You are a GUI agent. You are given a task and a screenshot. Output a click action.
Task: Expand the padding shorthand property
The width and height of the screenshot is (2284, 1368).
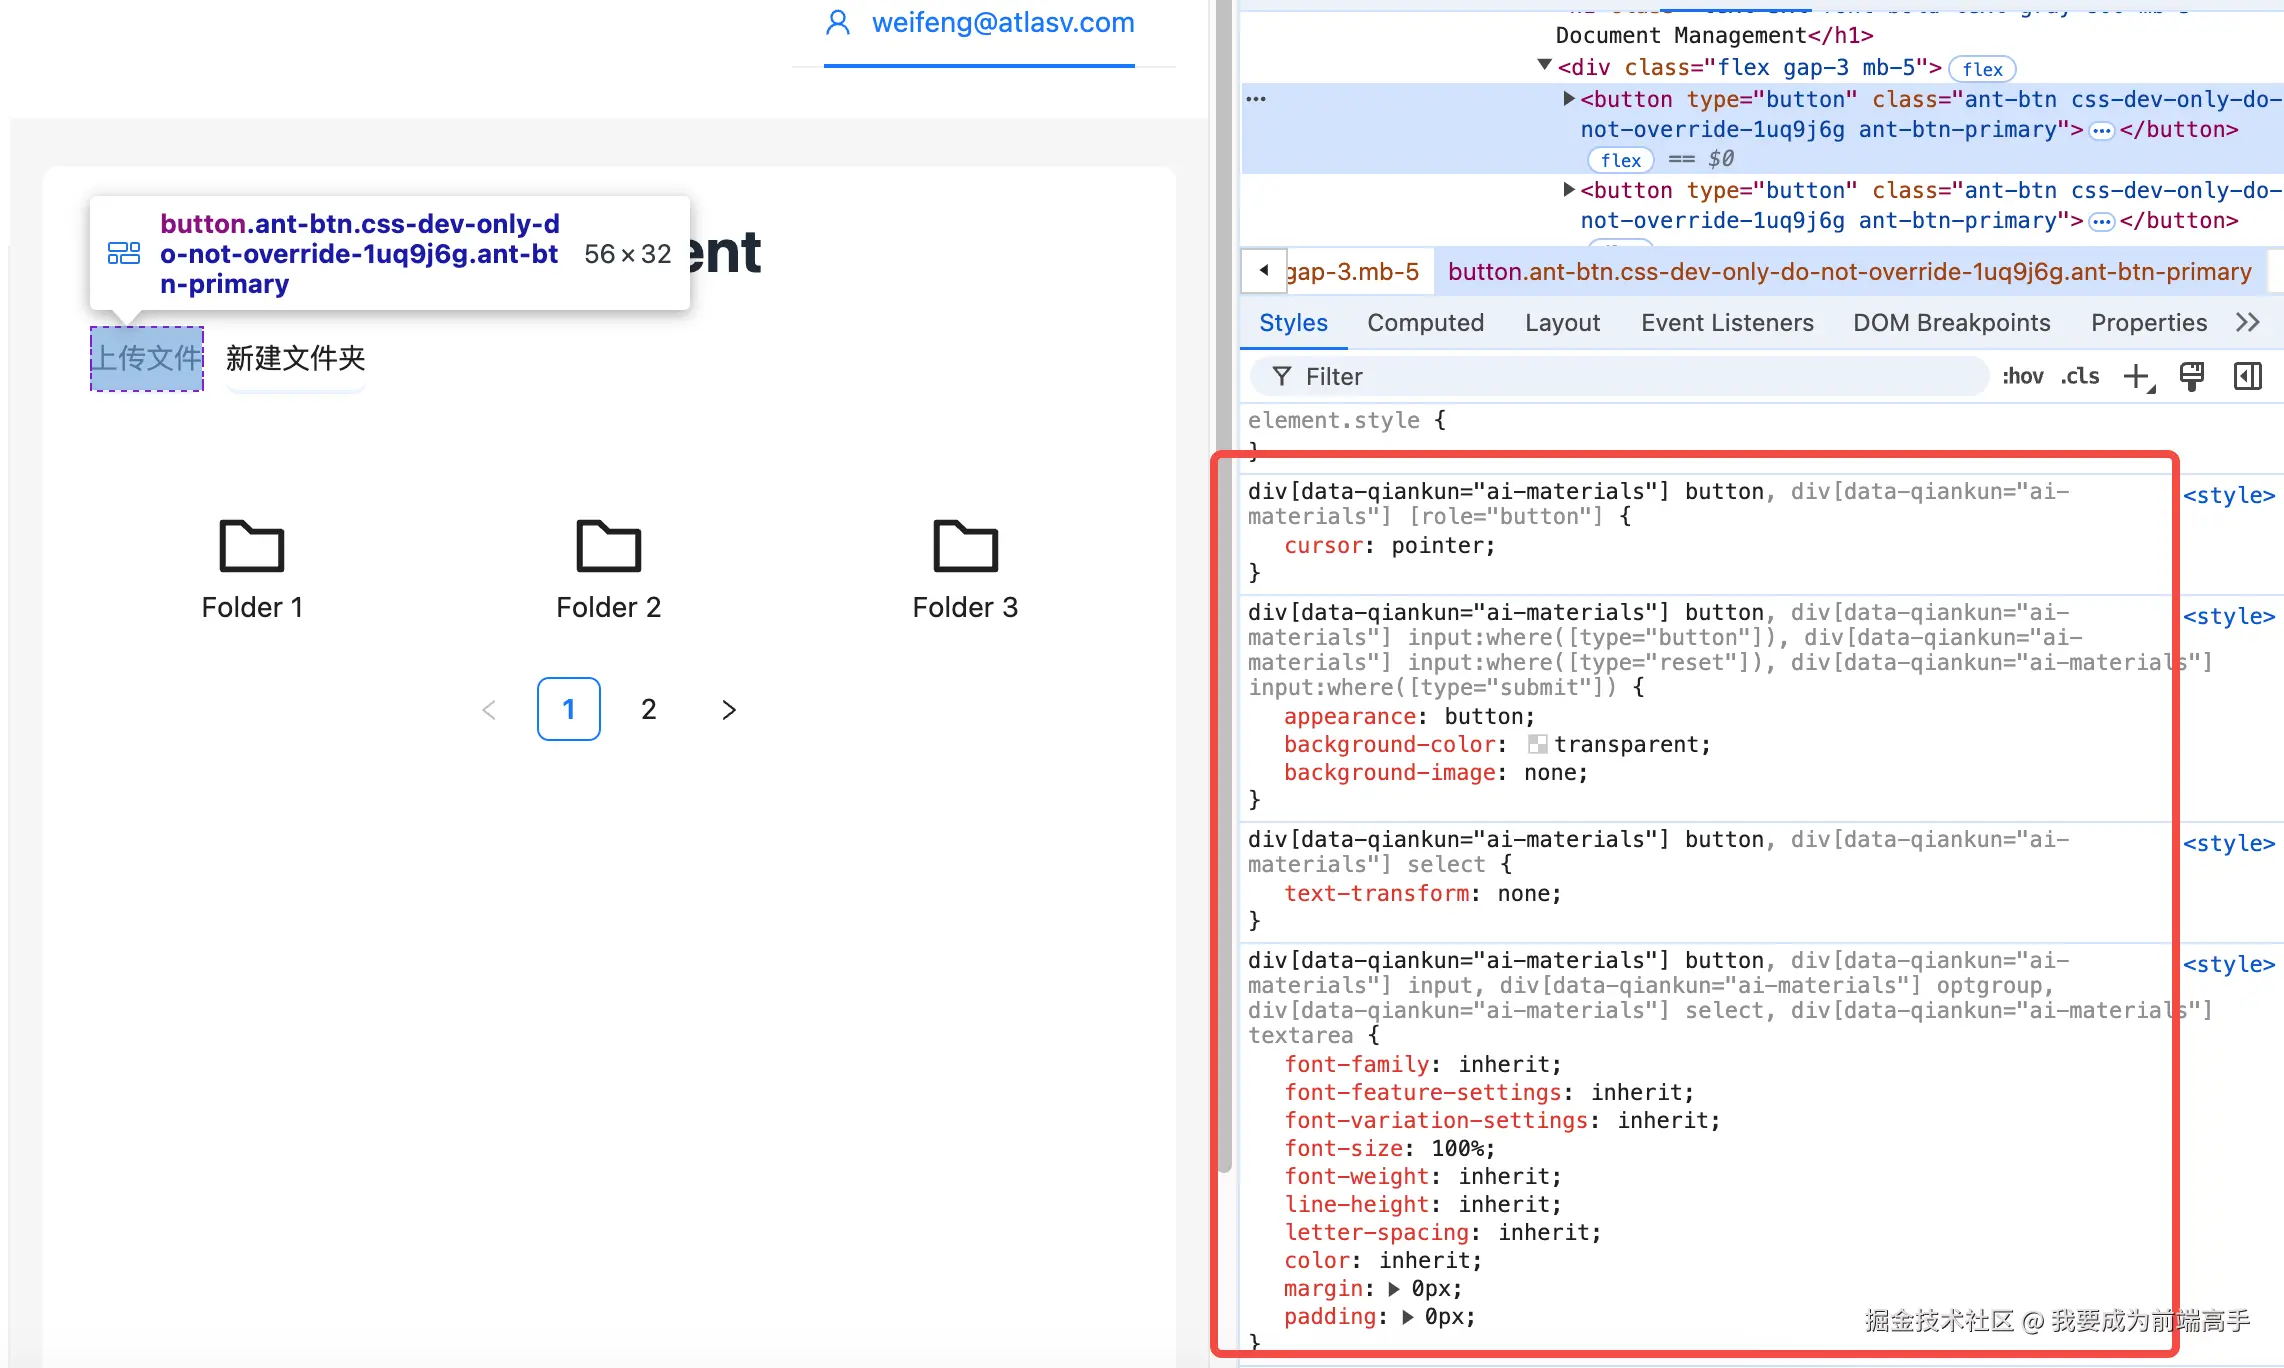point(1408,1317)
